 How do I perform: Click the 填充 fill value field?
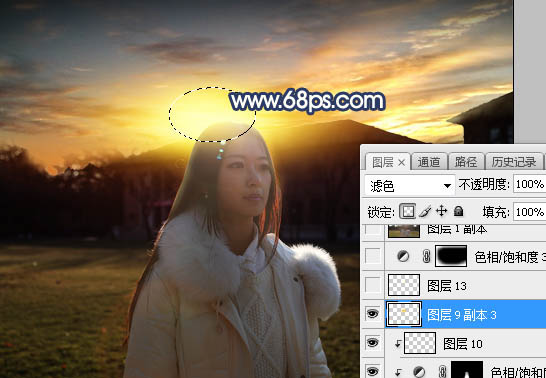tap(530, 212)
